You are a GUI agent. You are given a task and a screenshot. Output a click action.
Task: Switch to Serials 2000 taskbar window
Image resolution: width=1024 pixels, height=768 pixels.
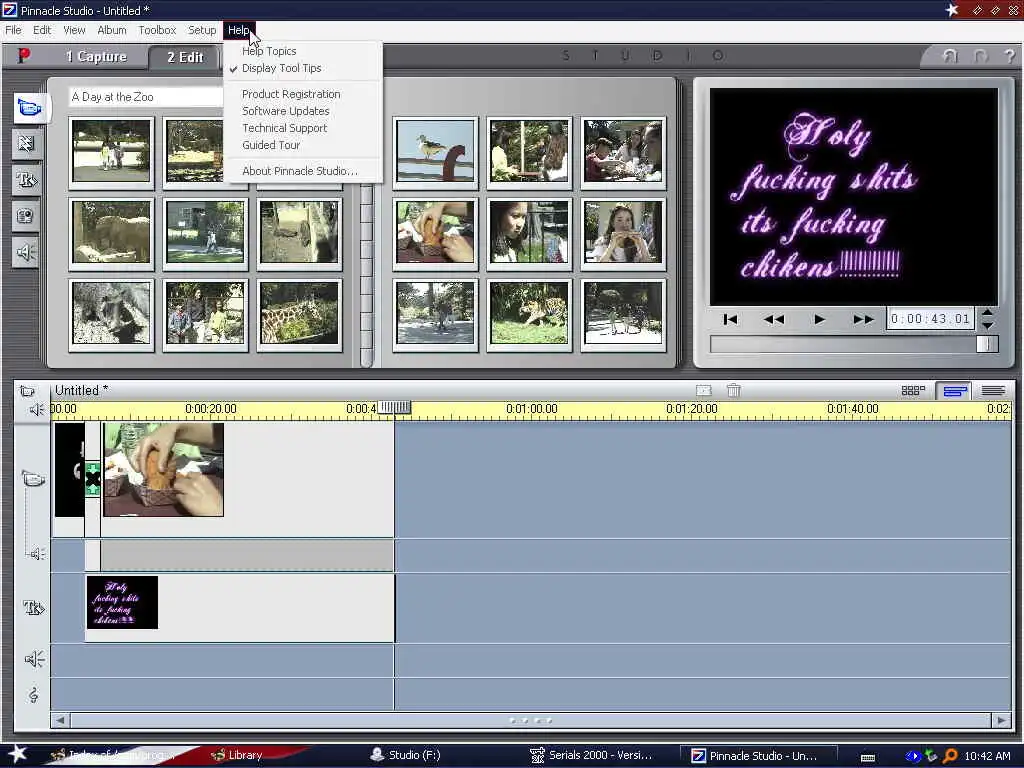click(x=591, y=755)
